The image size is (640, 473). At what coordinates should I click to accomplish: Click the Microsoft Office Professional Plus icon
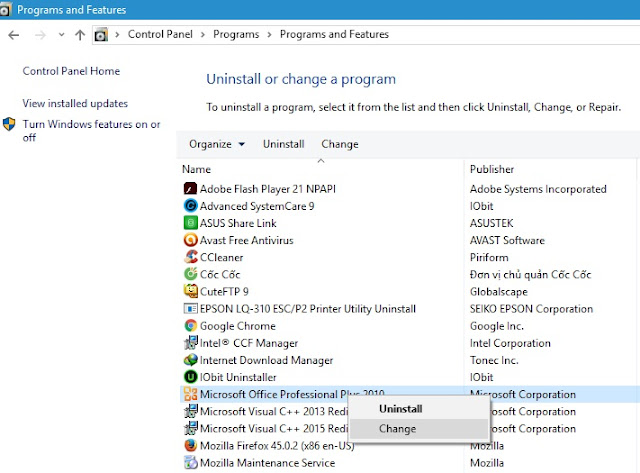190,394
